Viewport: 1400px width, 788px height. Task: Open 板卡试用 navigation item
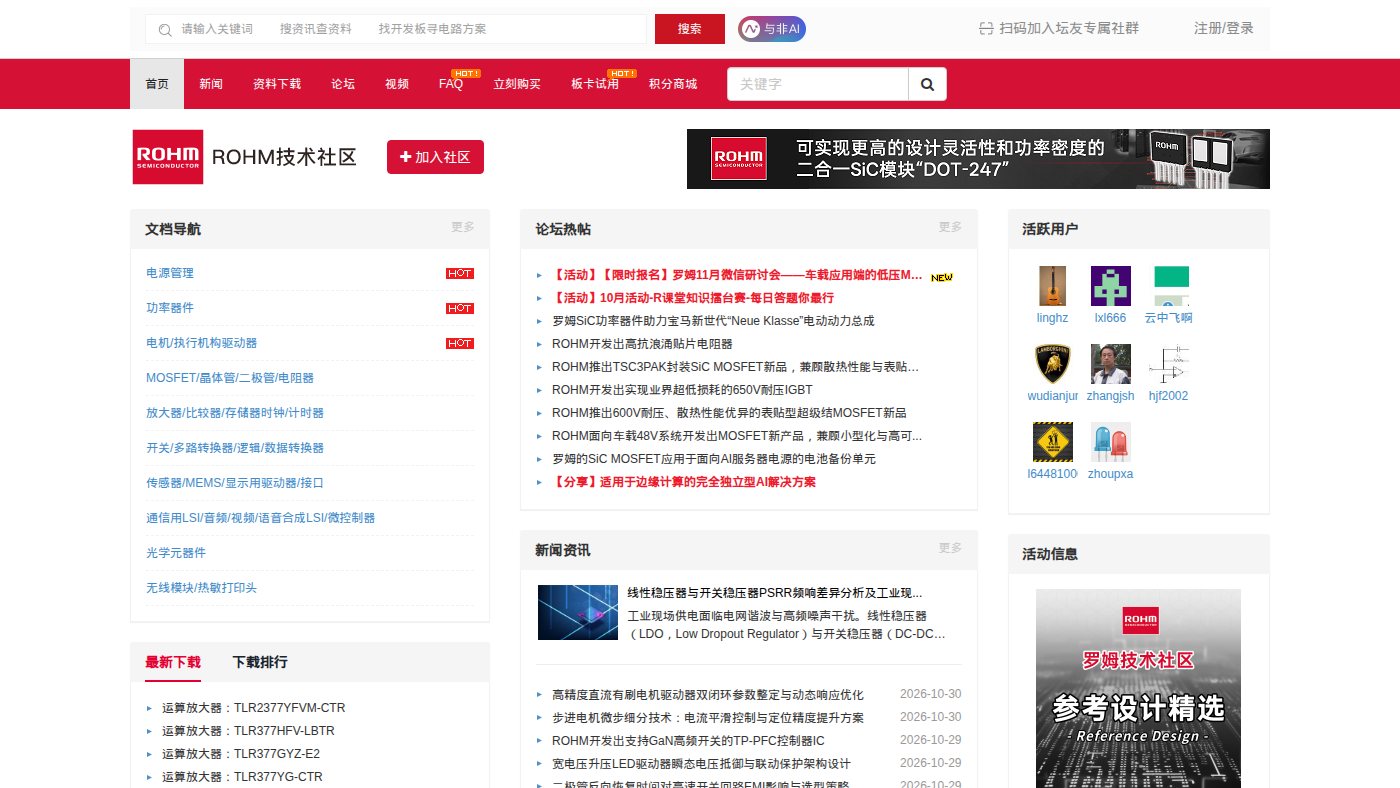pos(595,84)
